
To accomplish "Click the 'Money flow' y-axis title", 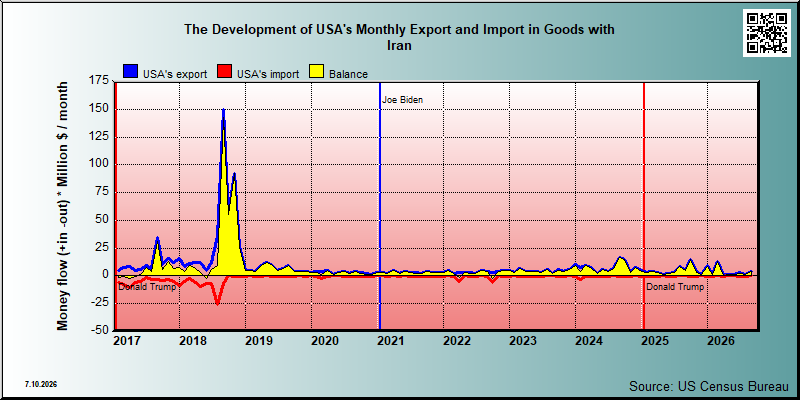I will [x=62, y=205].
